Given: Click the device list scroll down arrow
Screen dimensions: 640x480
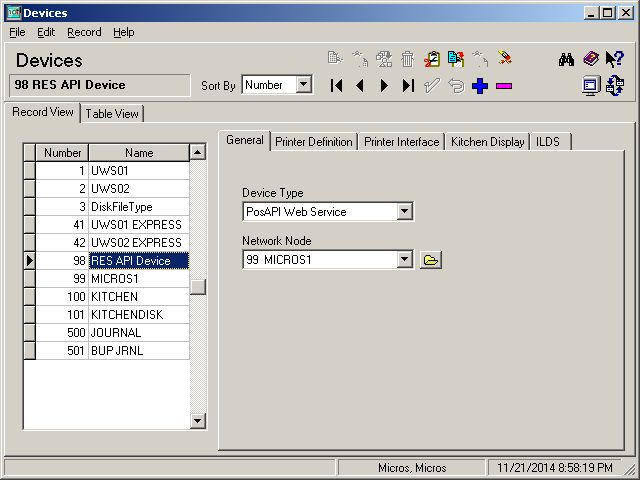Looking at the screenshot, I should pos(198,420).
